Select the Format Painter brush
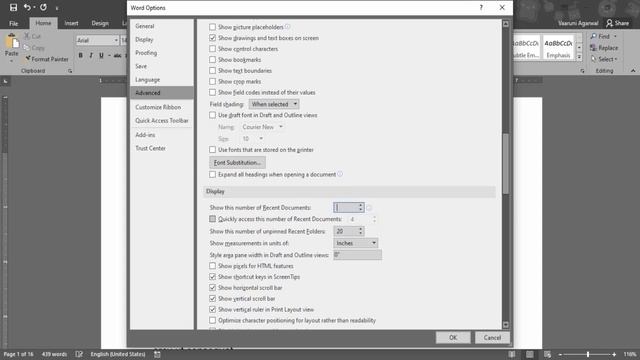Image resolution: width=640 pixels, height=360 pixels. (x=28, y=59)
